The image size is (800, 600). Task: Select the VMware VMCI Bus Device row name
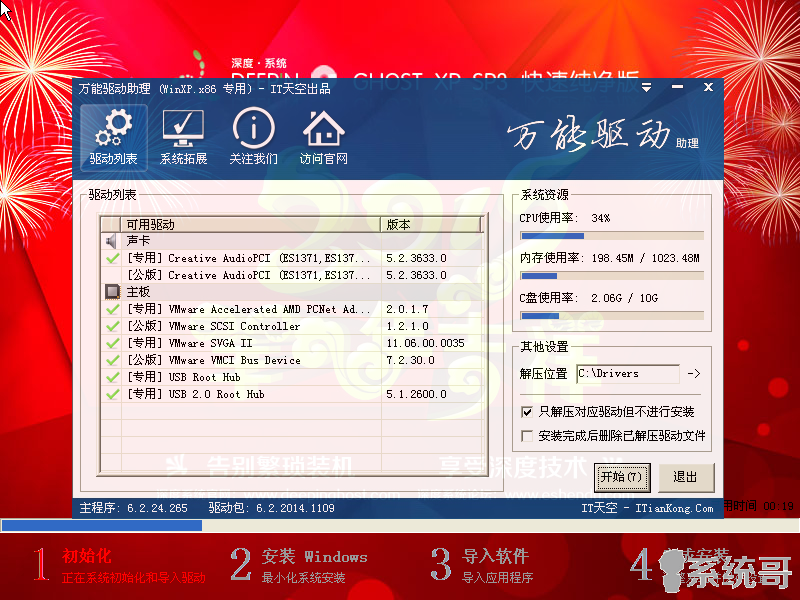click(214, 360)
